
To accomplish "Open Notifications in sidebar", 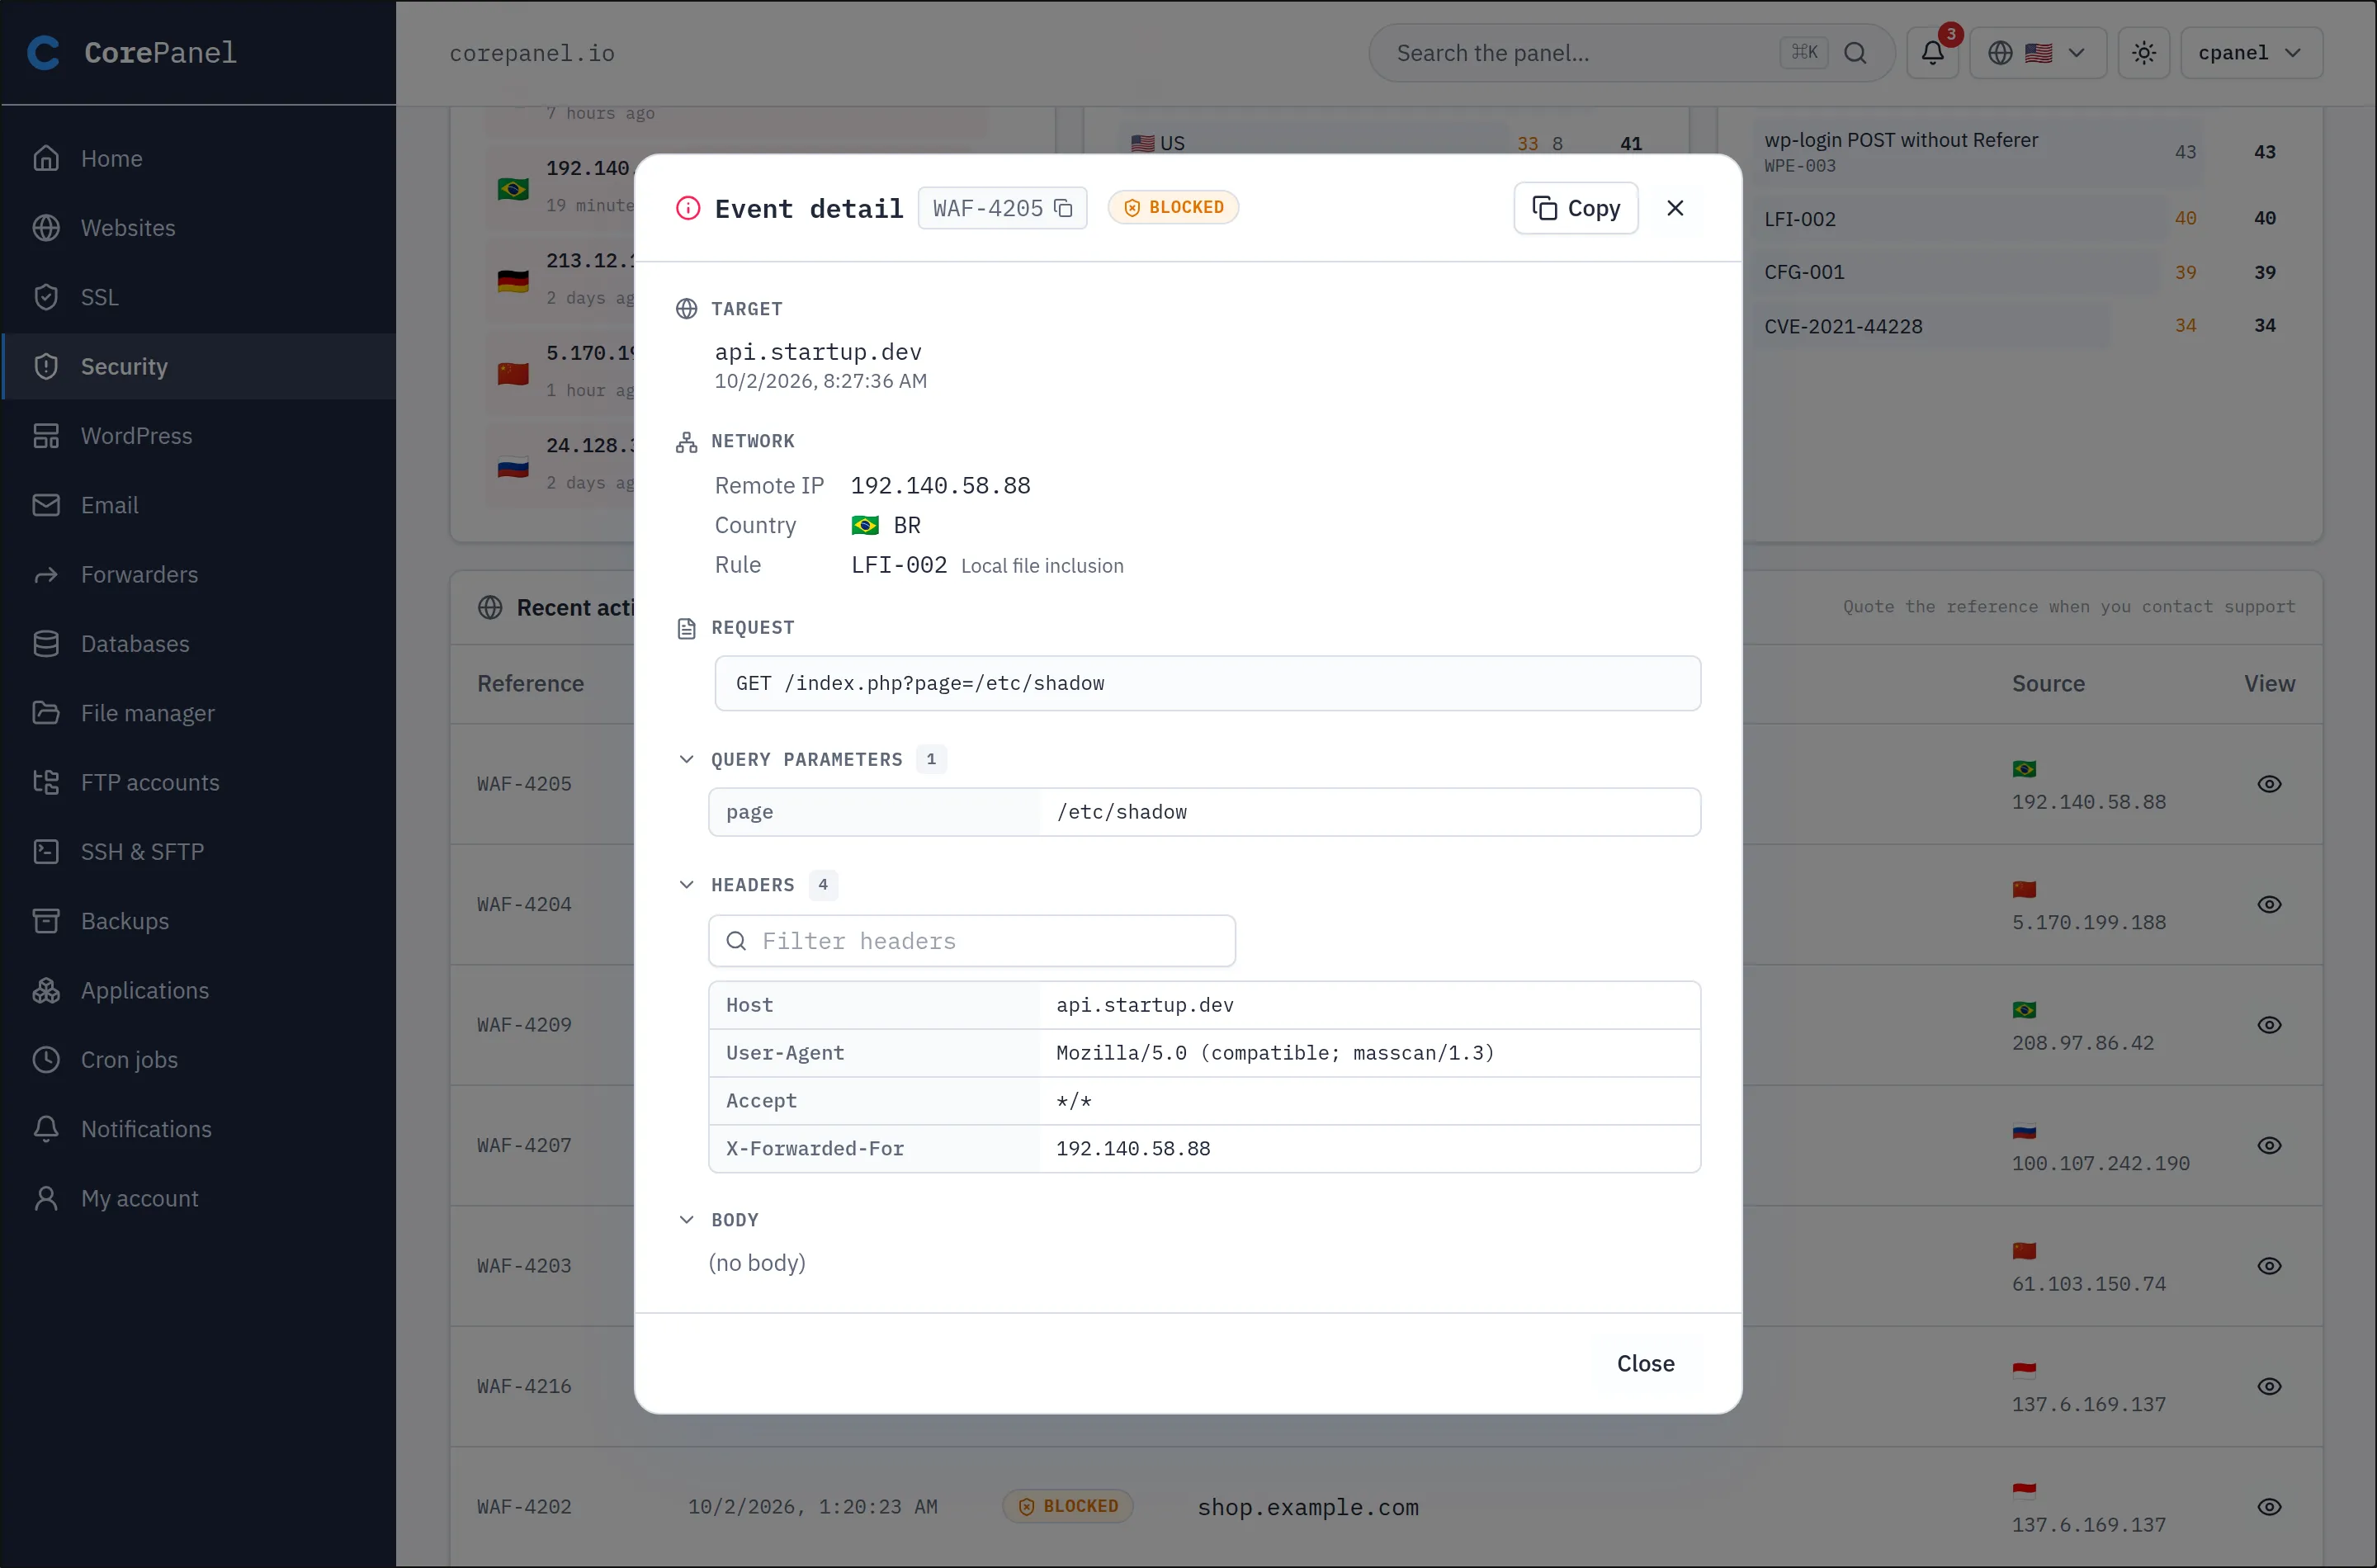I will click(198, 1129).
